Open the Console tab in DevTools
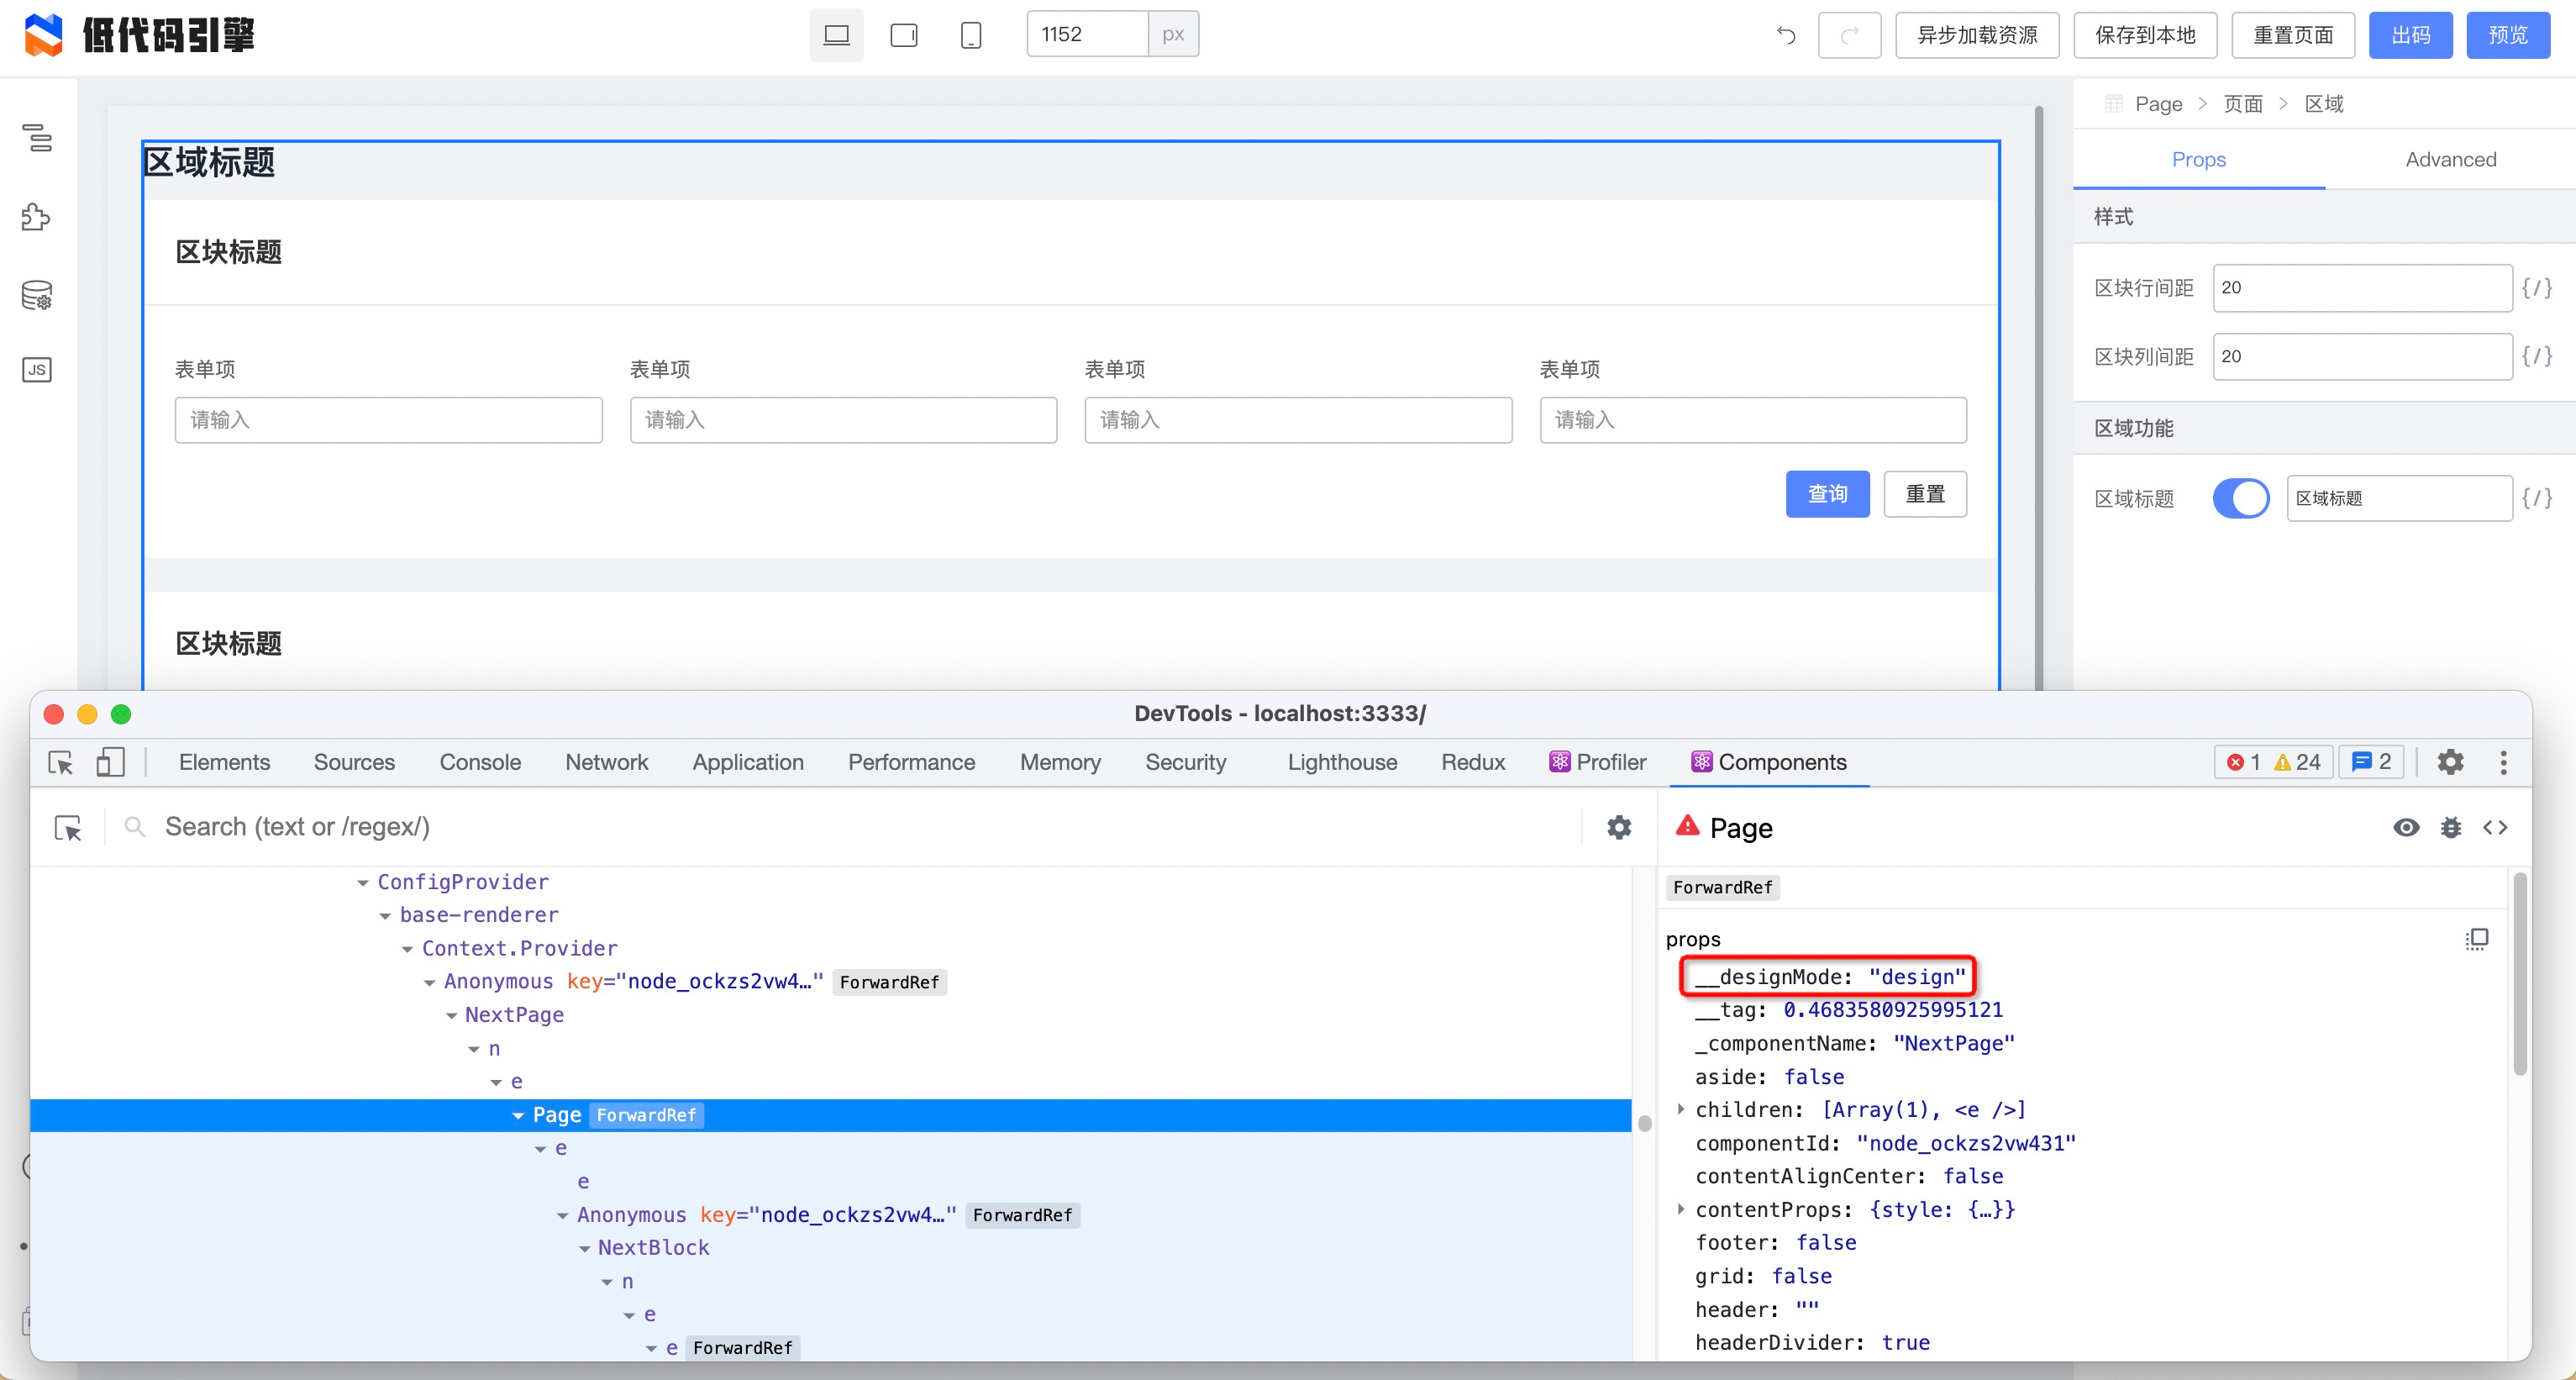 click(480, 762)
